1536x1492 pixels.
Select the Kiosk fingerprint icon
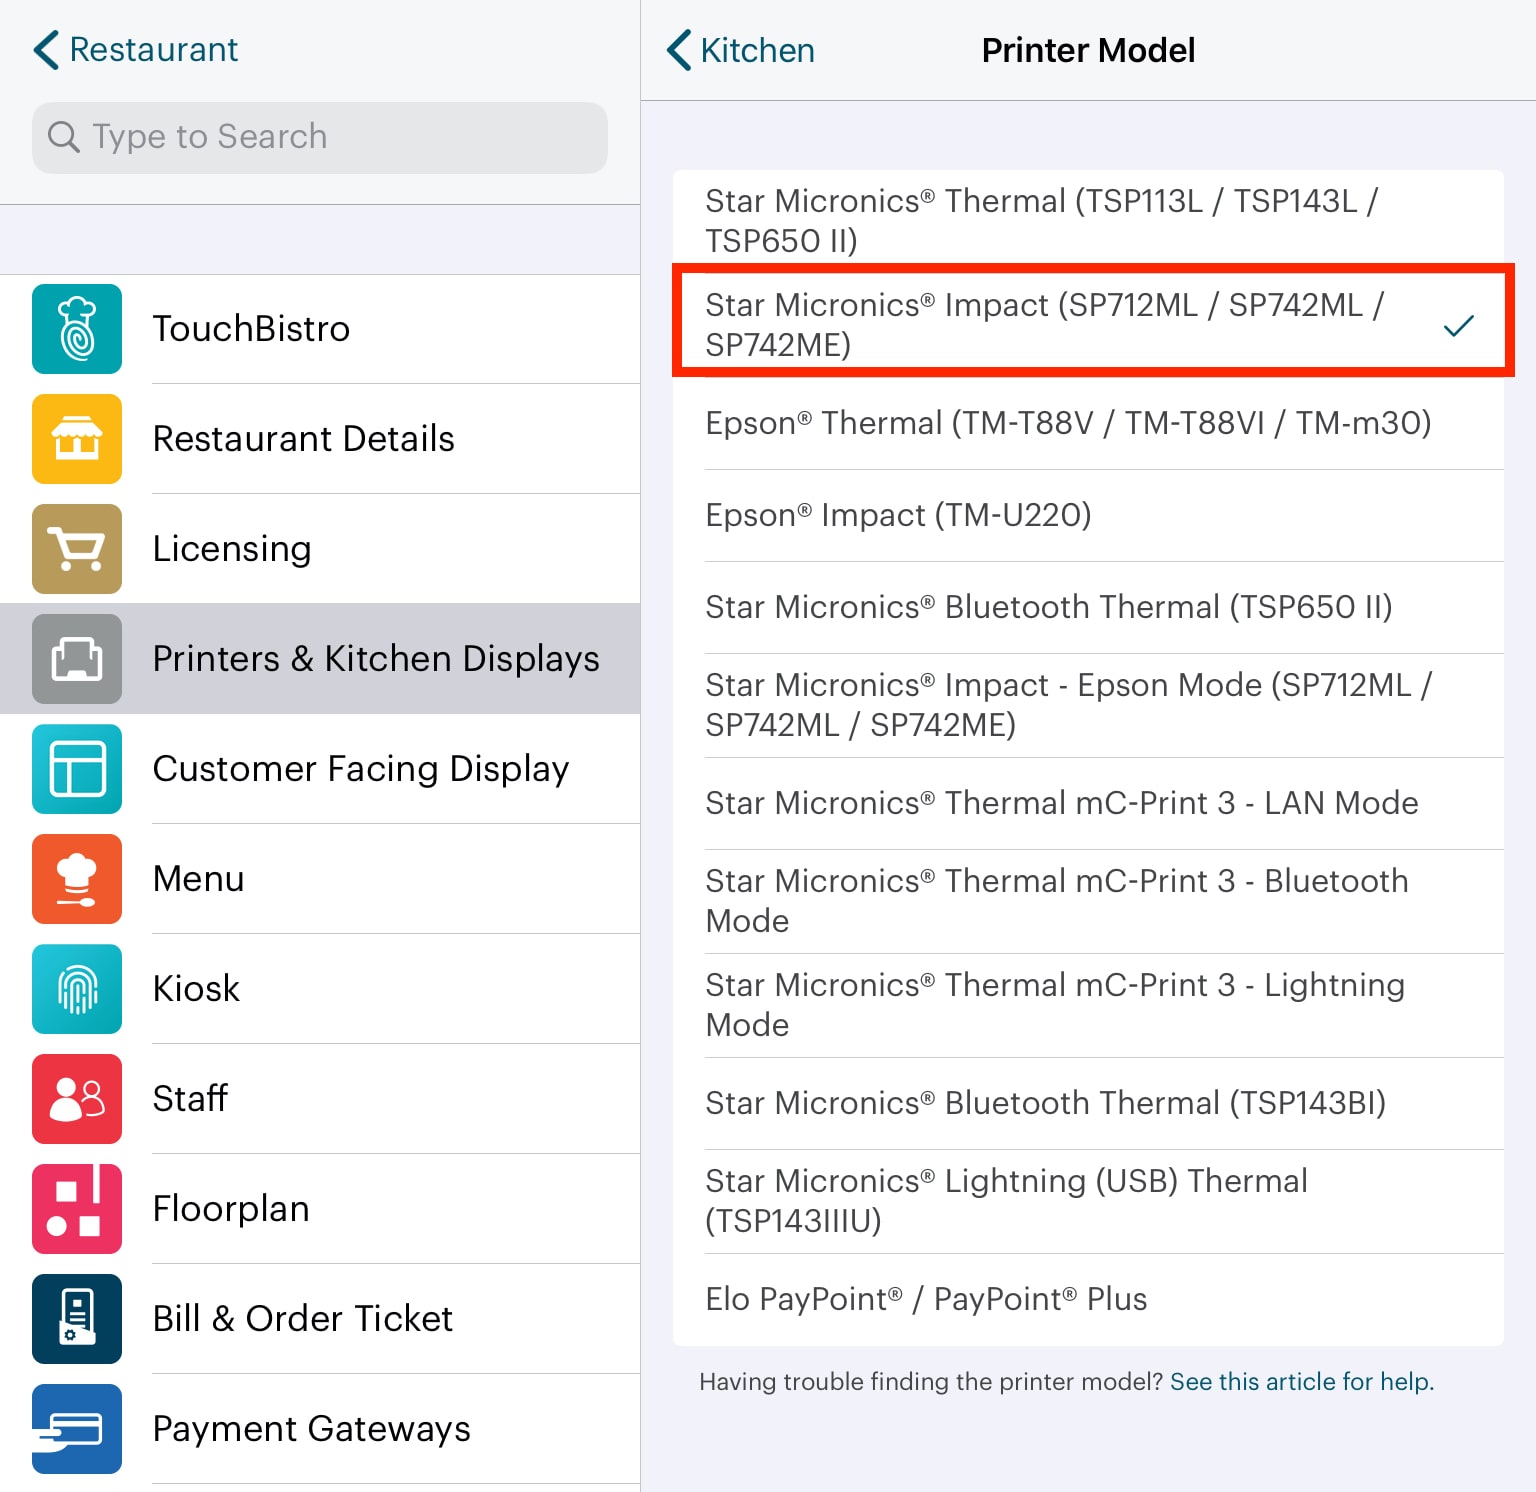[x=77, y=989]
